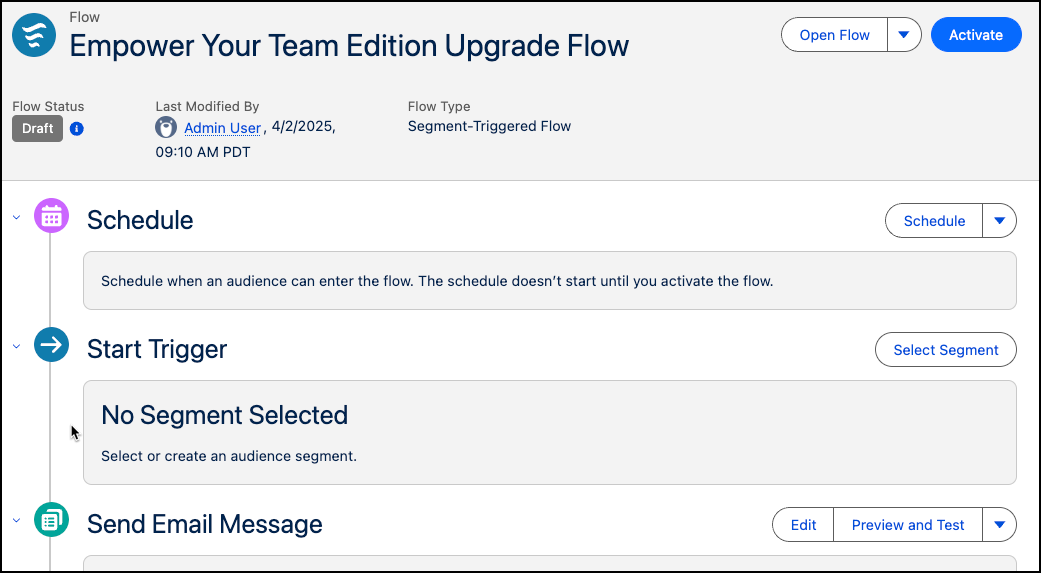Image resolution: width=1041 pixels, height=573 pixels.
Task: Click the teal Send Email Message icon
Action: click(52, 520)
